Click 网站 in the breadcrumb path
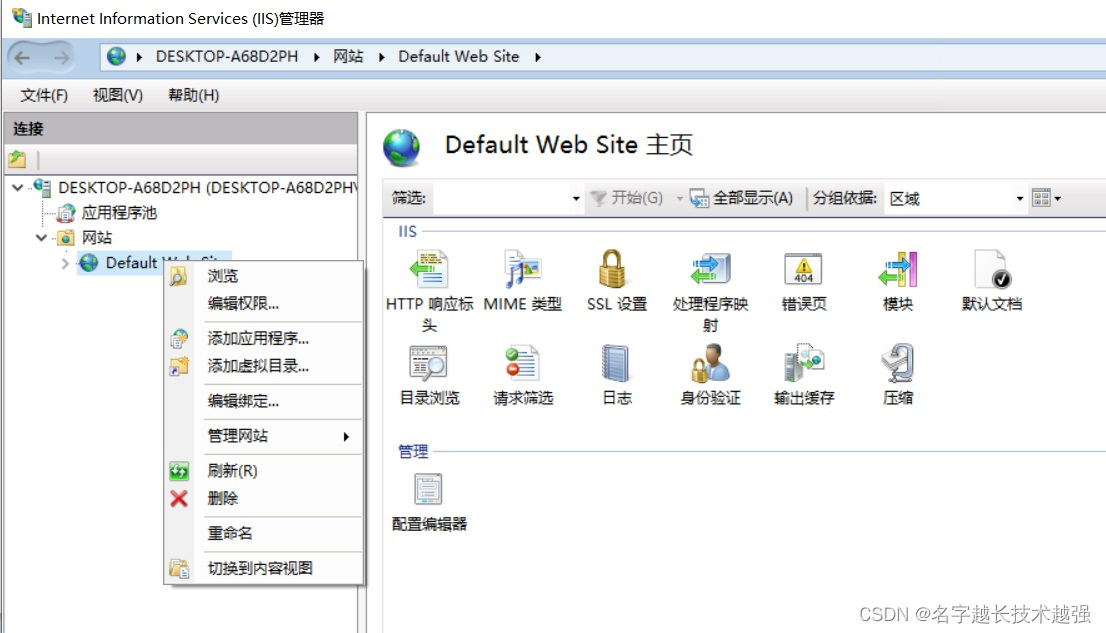Screen dimensions: 1106x633 point(348,56)
